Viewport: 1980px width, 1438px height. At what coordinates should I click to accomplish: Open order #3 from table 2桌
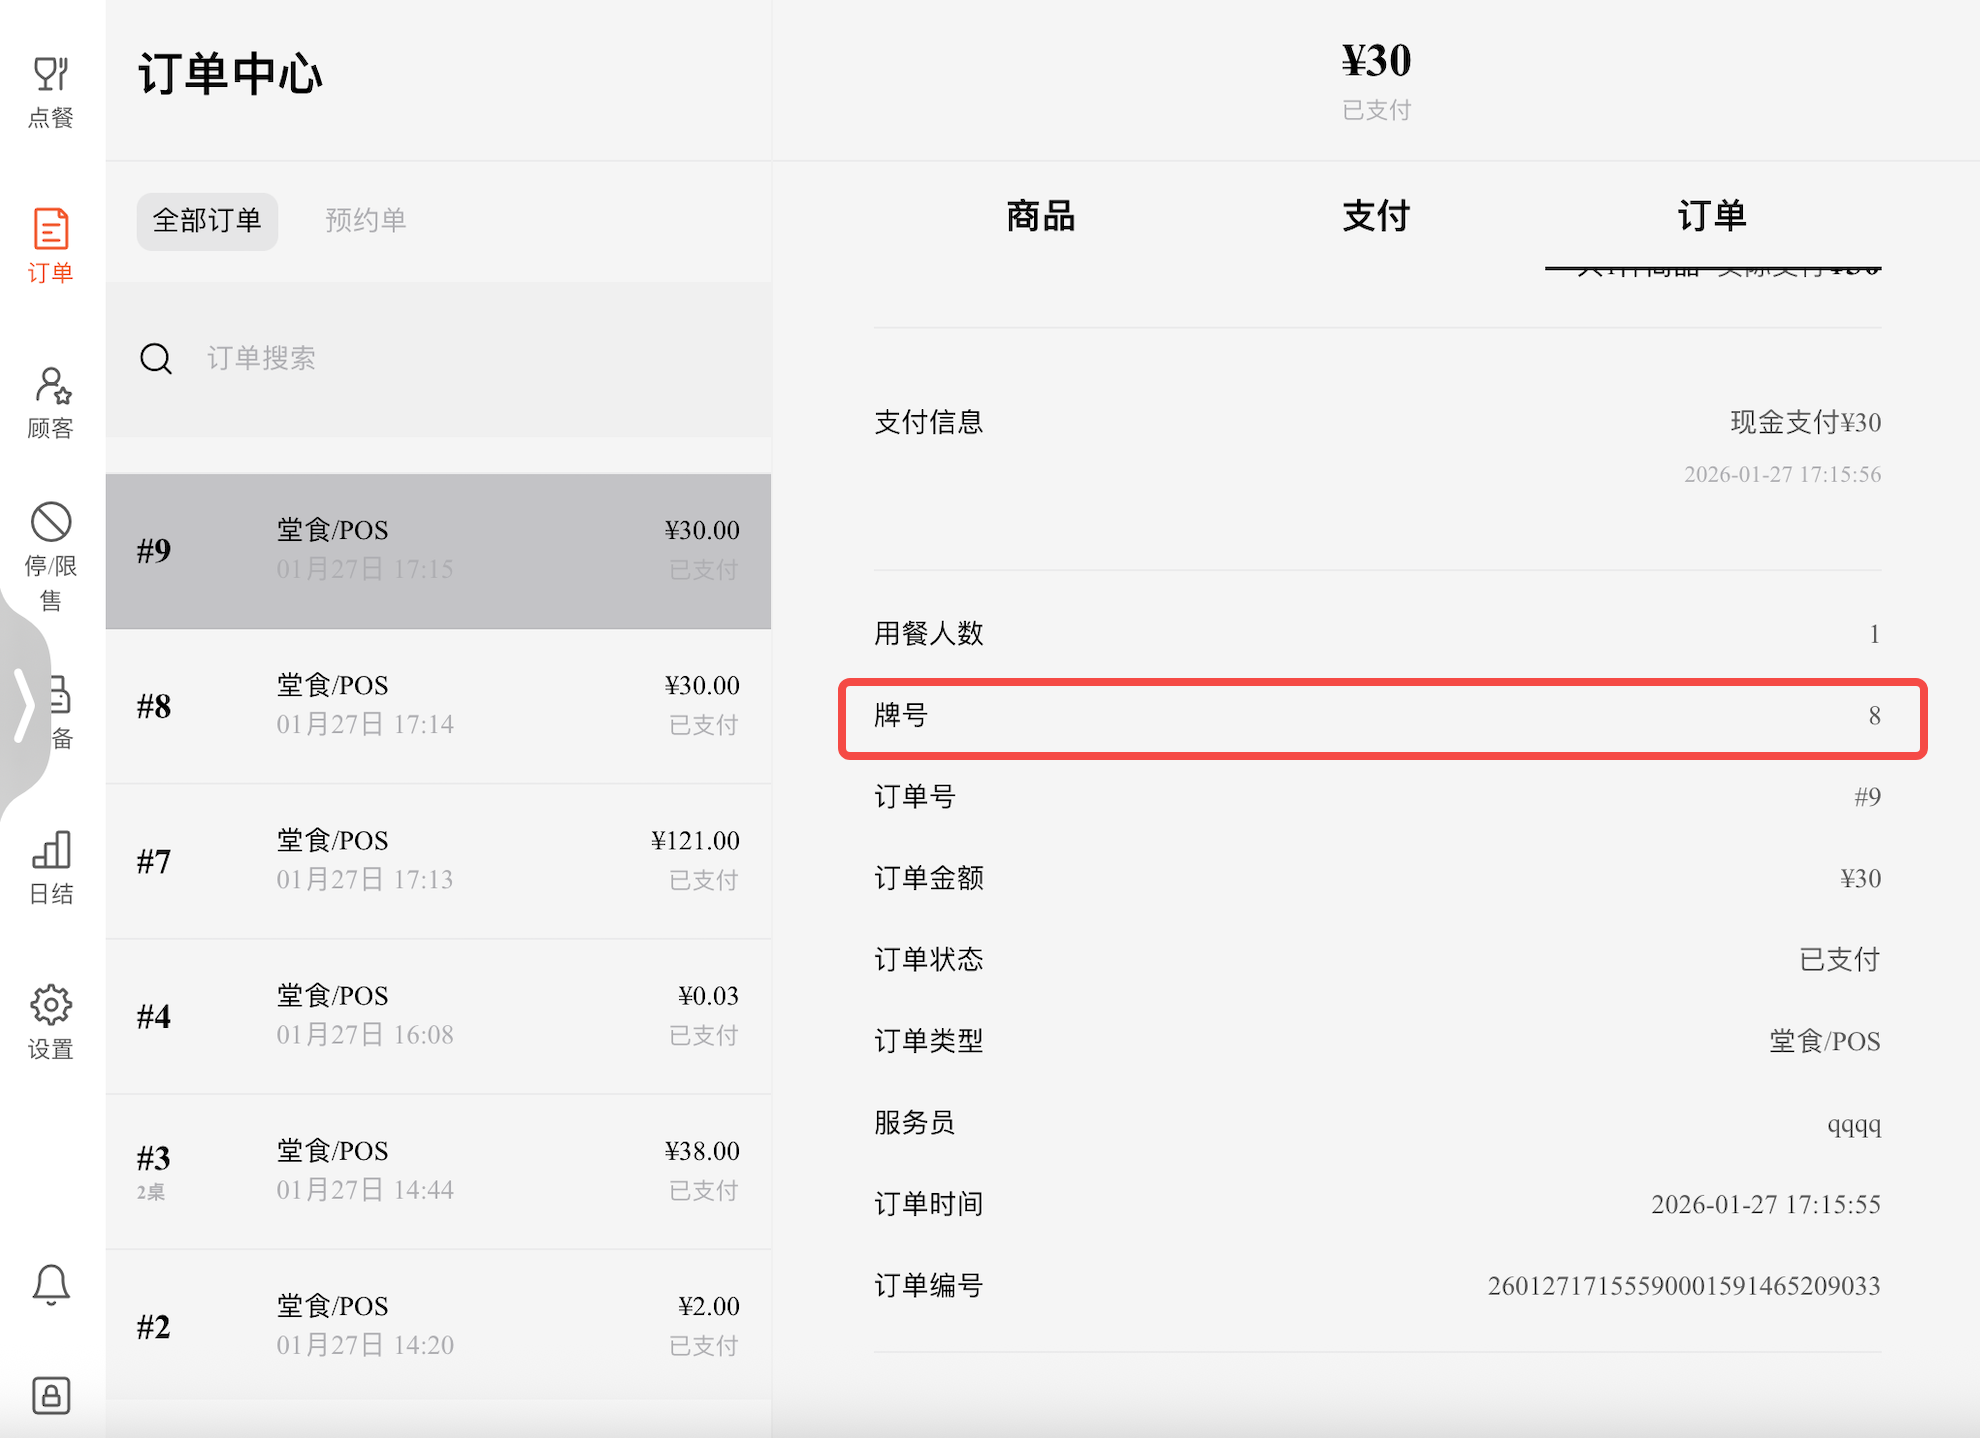point(438,1170)
